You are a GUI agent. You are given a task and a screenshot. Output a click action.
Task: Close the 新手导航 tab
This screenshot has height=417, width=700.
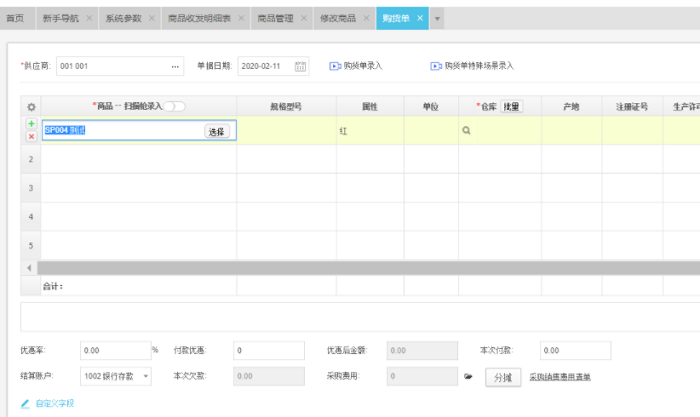point(89,18)
